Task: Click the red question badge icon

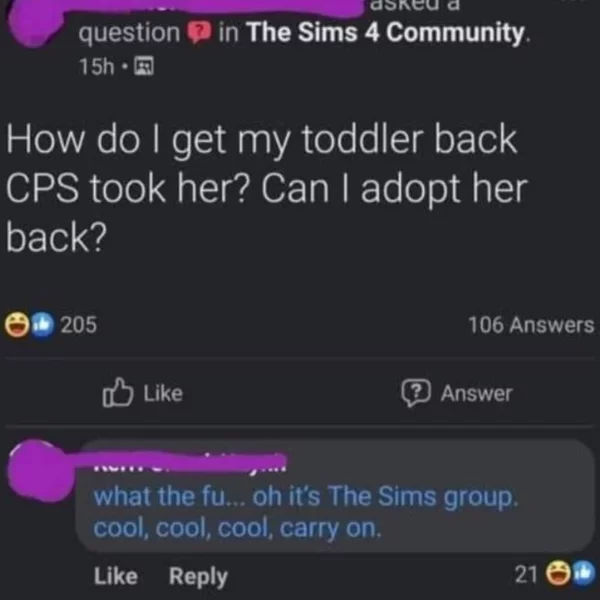Action: [x=198, y=33]
